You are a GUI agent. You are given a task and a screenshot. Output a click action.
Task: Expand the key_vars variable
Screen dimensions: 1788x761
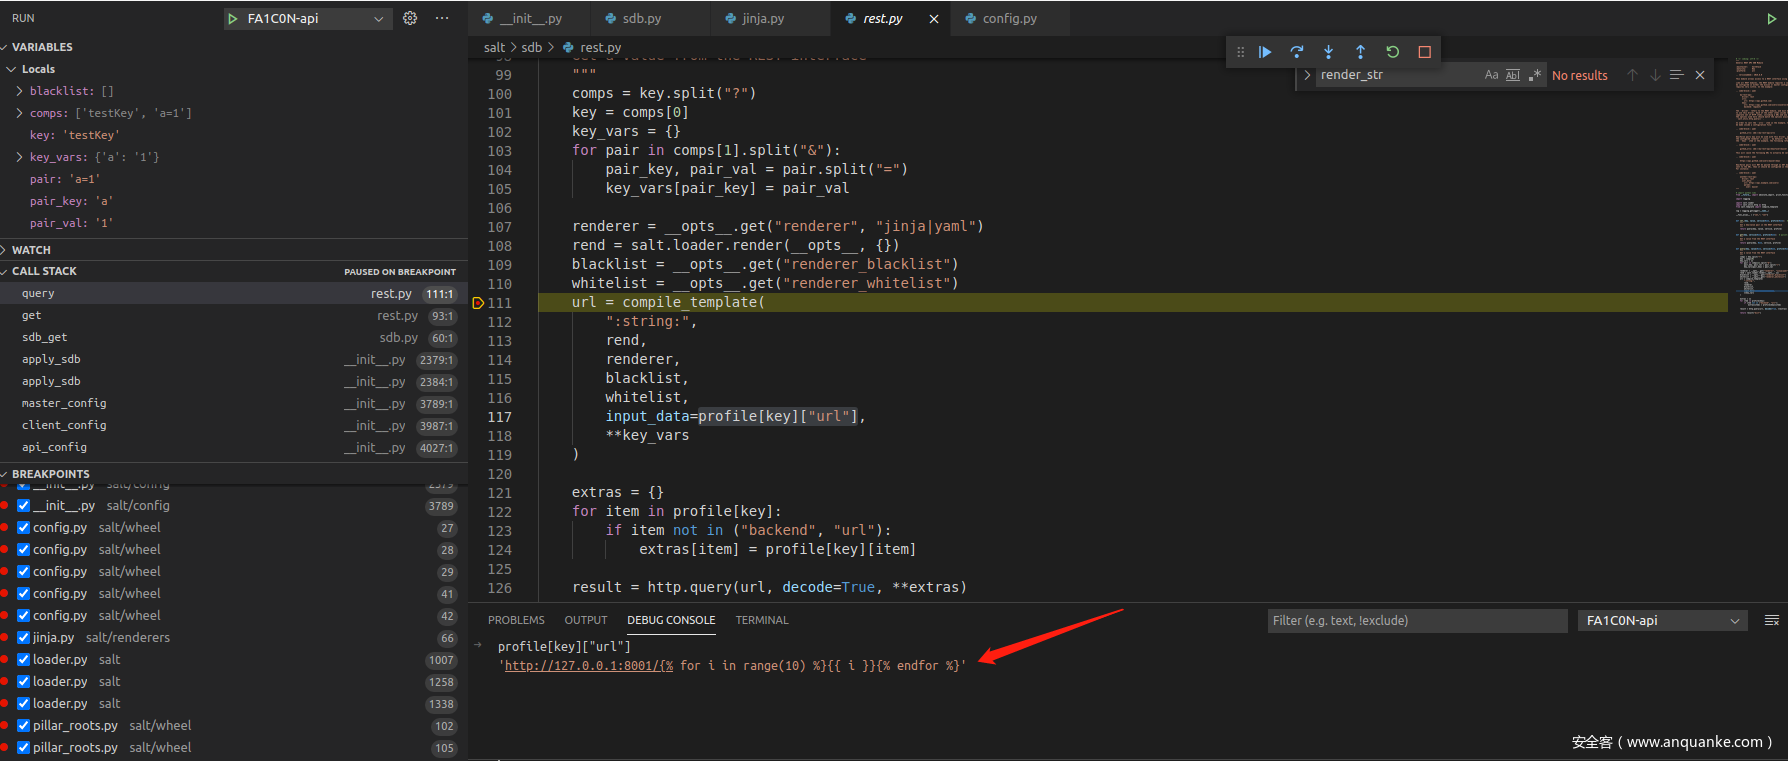19,157
